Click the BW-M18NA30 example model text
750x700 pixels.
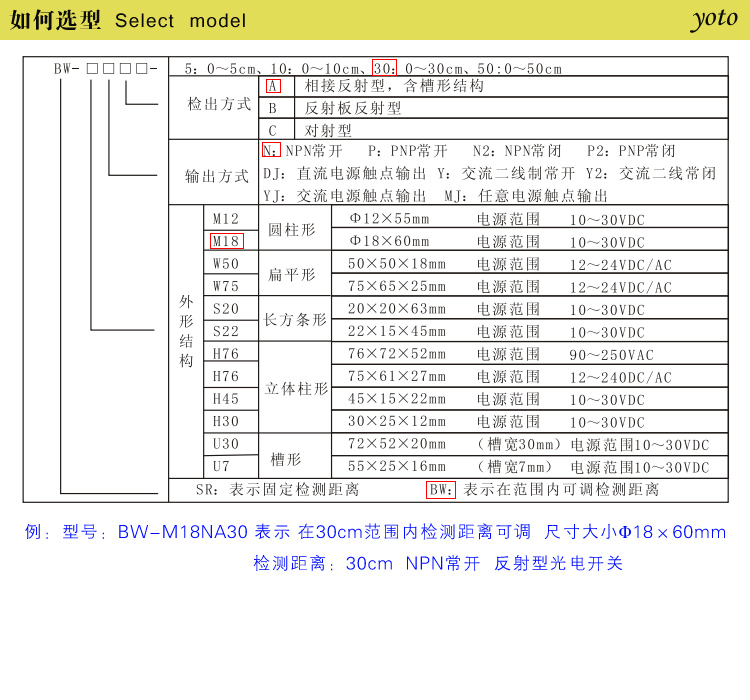(182, 532)
